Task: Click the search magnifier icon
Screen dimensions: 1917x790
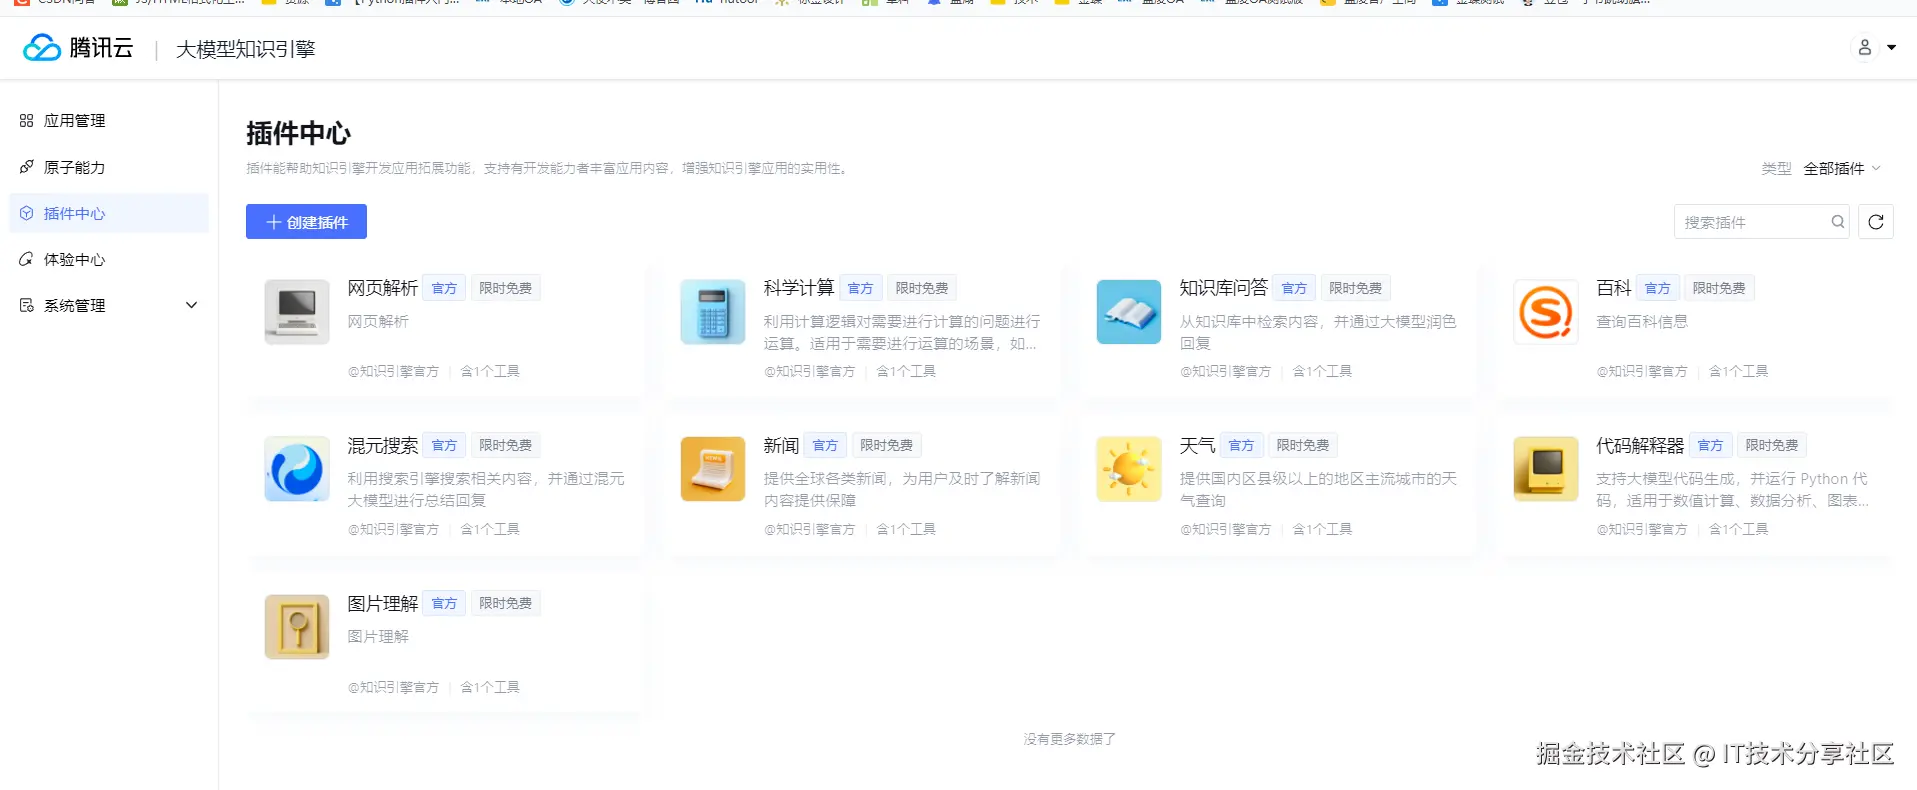Action: pos(1838,222)
